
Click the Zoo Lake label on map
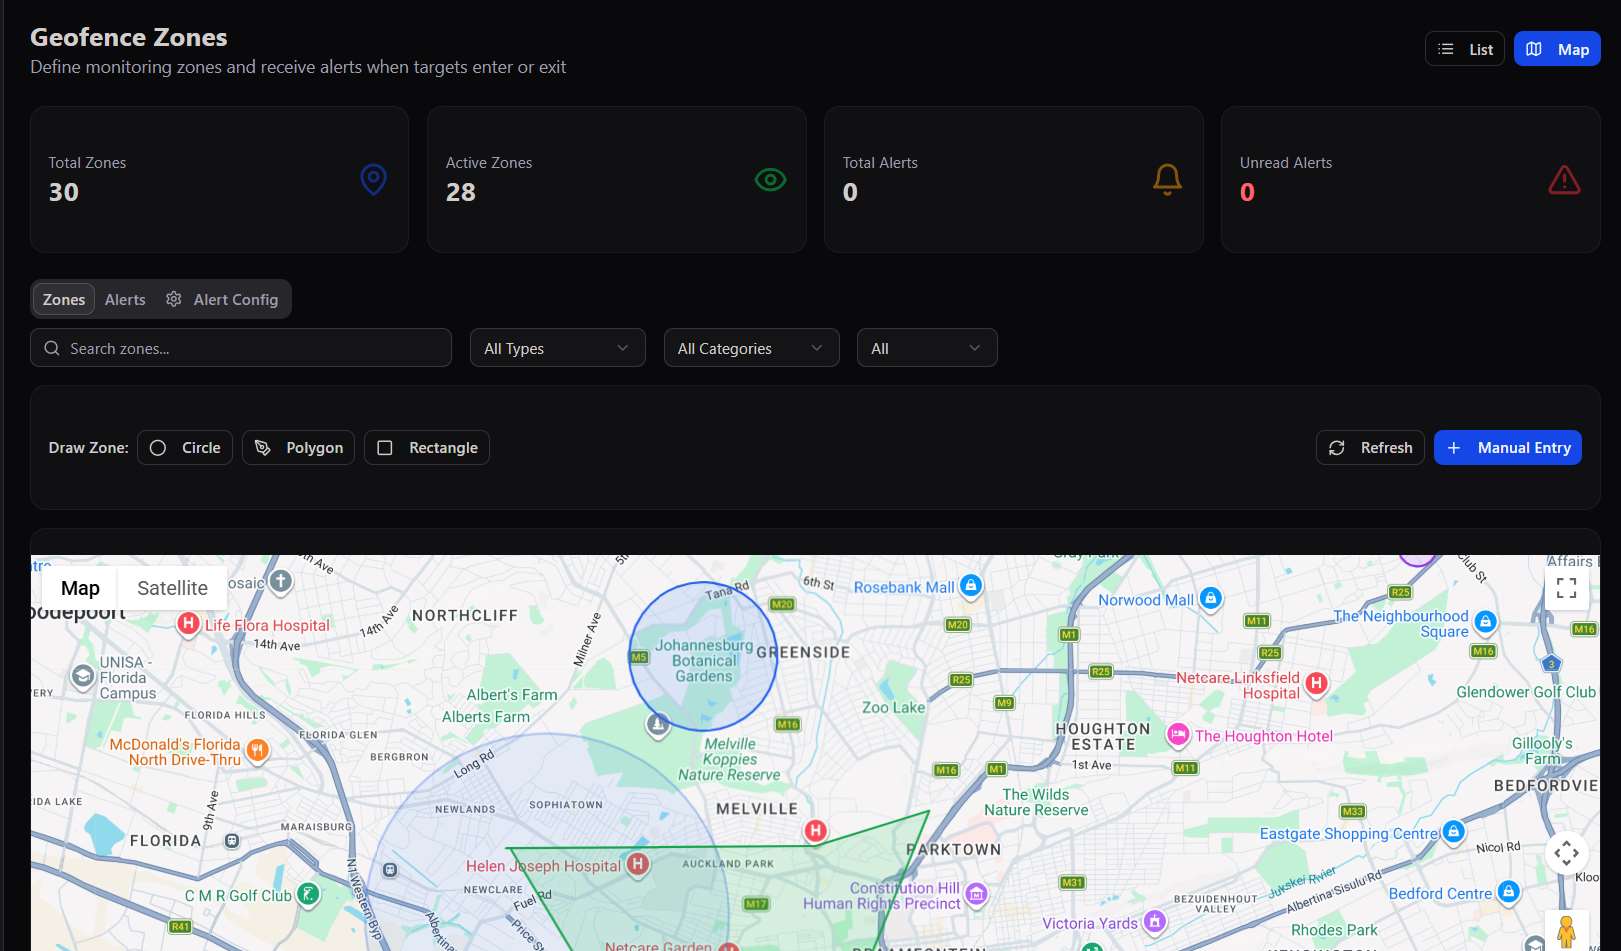point(893,707)
